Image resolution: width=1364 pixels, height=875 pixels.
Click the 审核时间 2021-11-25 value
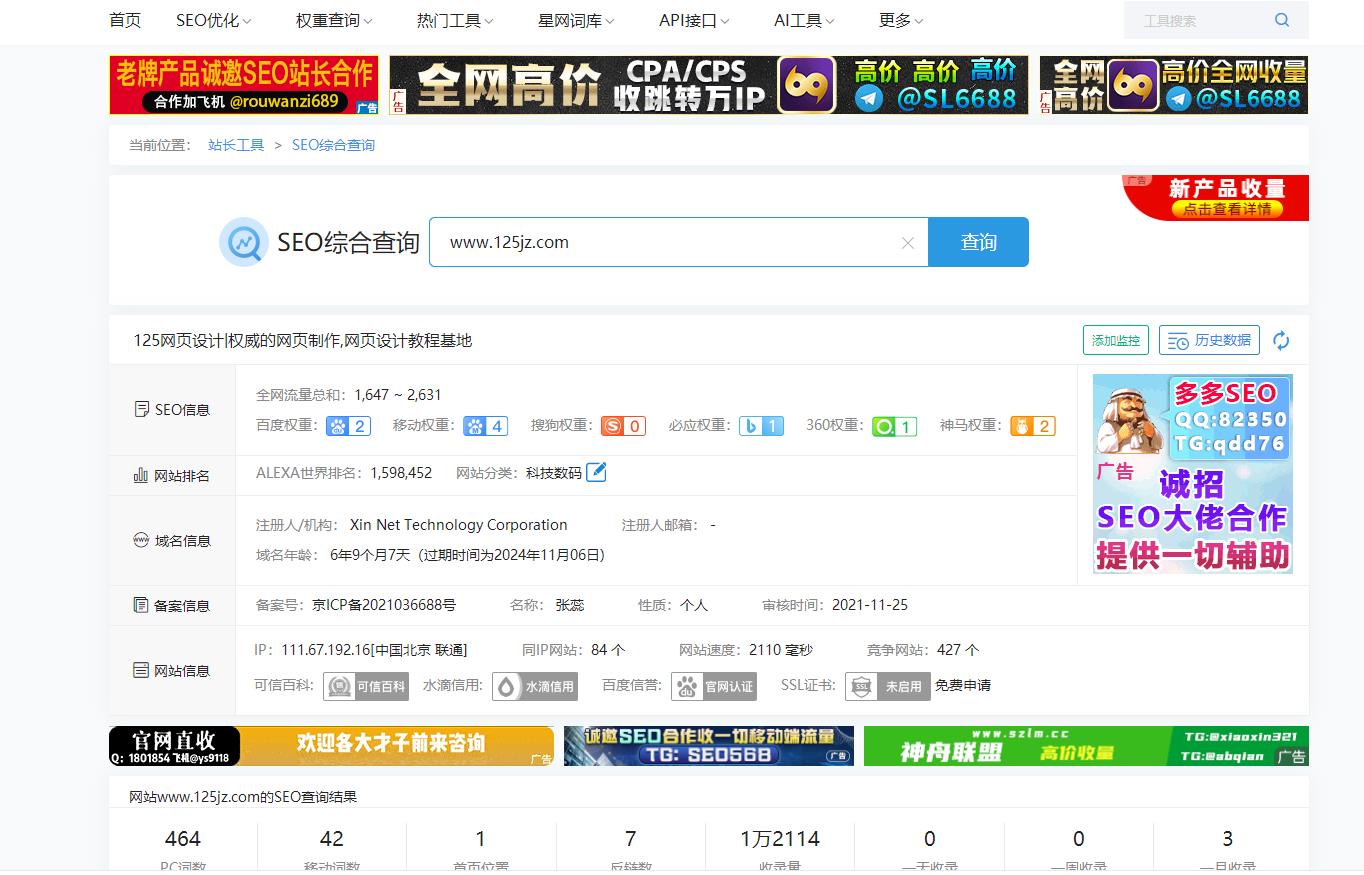point(869,605)
